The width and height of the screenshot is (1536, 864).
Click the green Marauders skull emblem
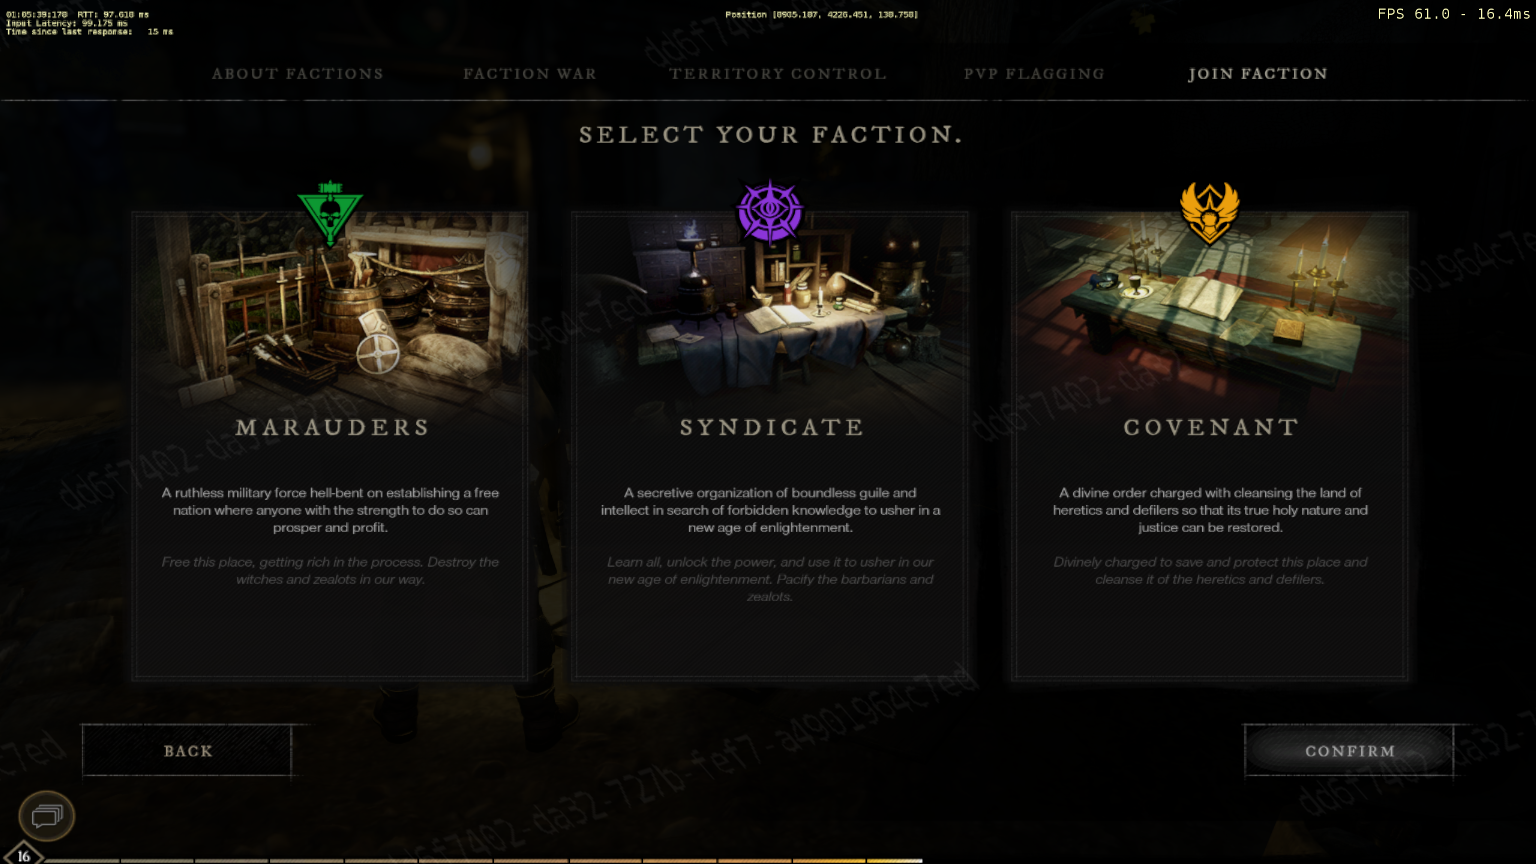330,212
